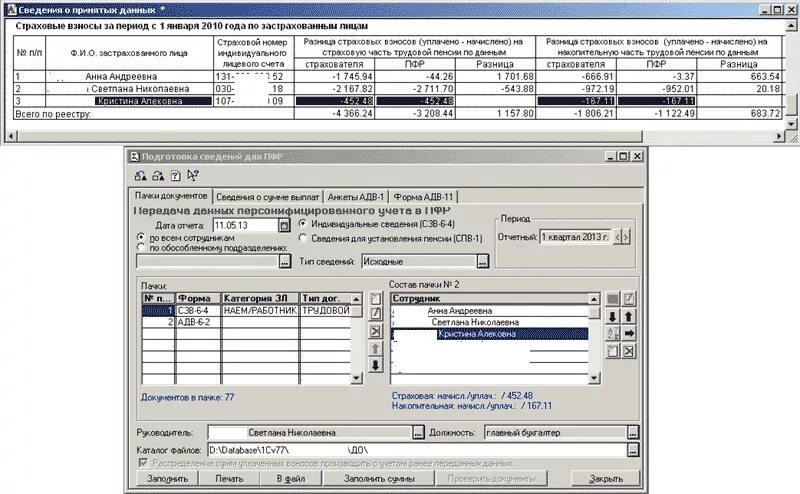The image size is (800, 494).
Task: Click the 1 квартал 2013 г. period field
Action: (576, 237)
